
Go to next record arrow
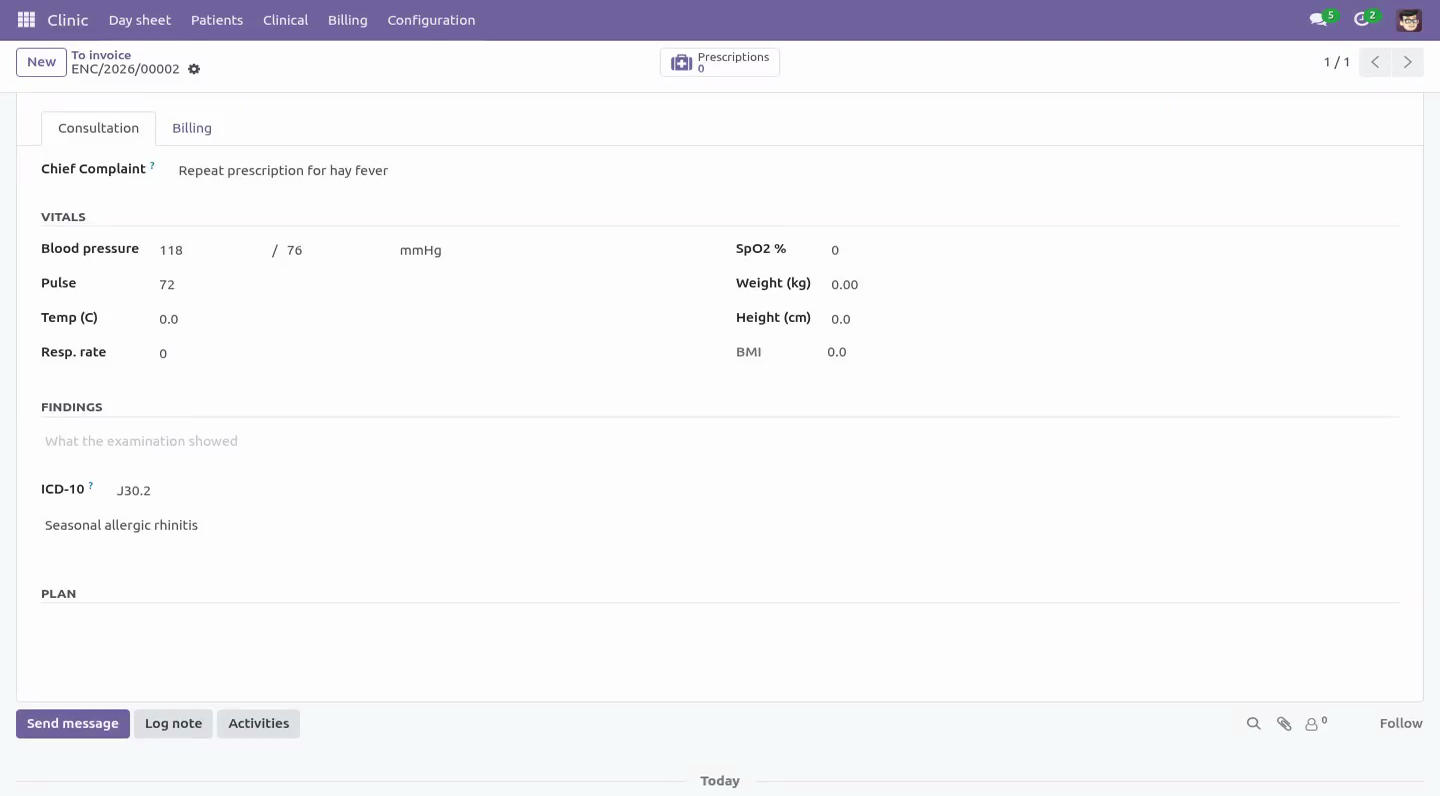click(x=1407, y=62)
